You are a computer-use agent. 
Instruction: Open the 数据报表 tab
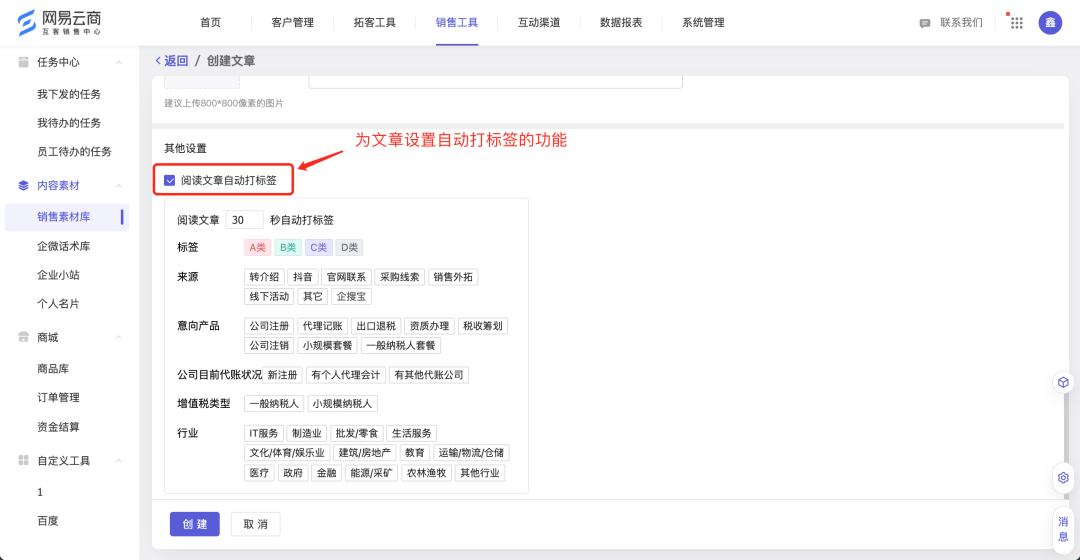pos(621,23)
